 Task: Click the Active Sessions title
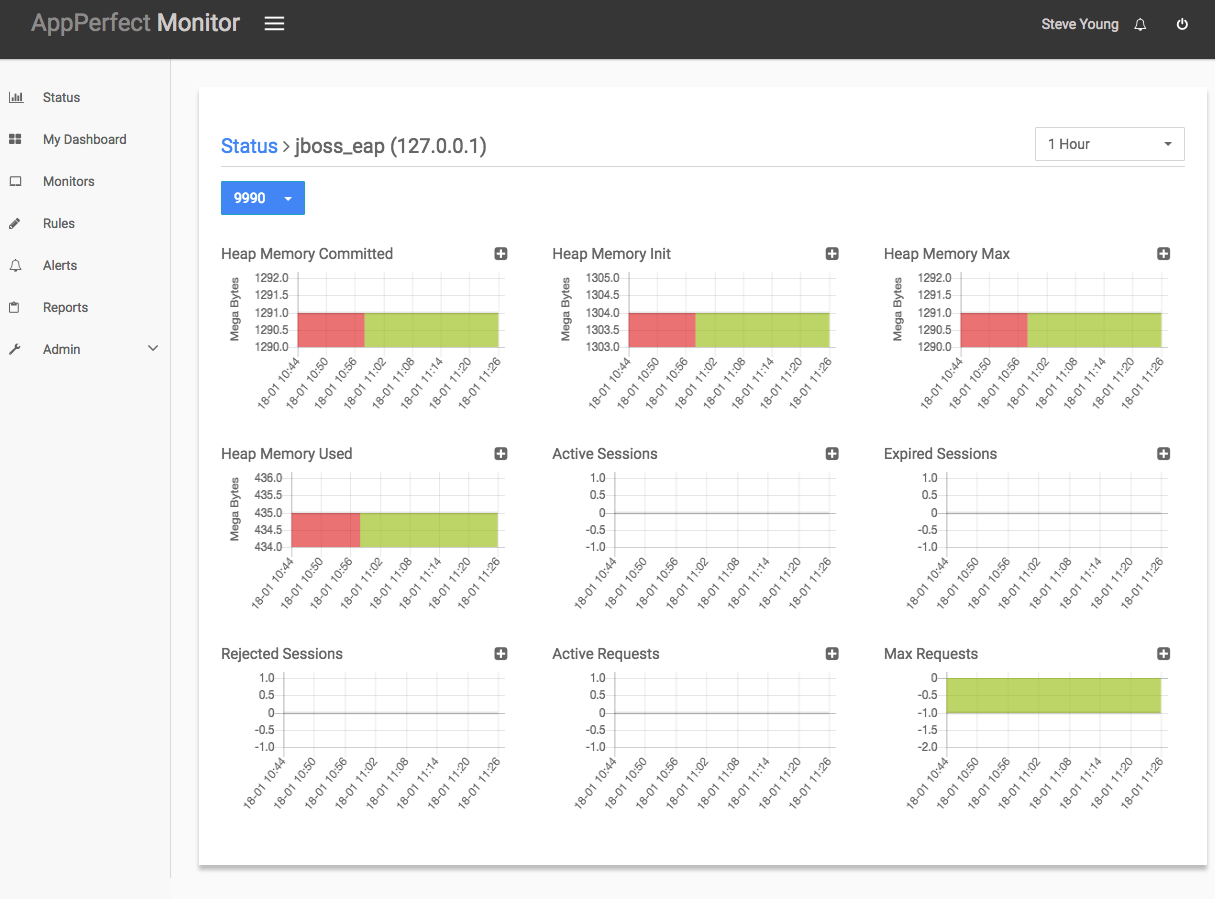tap(605, 454)
